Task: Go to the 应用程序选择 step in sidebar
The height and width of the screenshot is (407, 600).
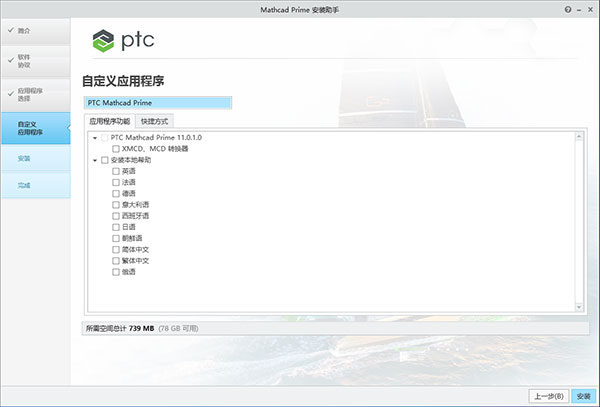Action: (36, 95)
